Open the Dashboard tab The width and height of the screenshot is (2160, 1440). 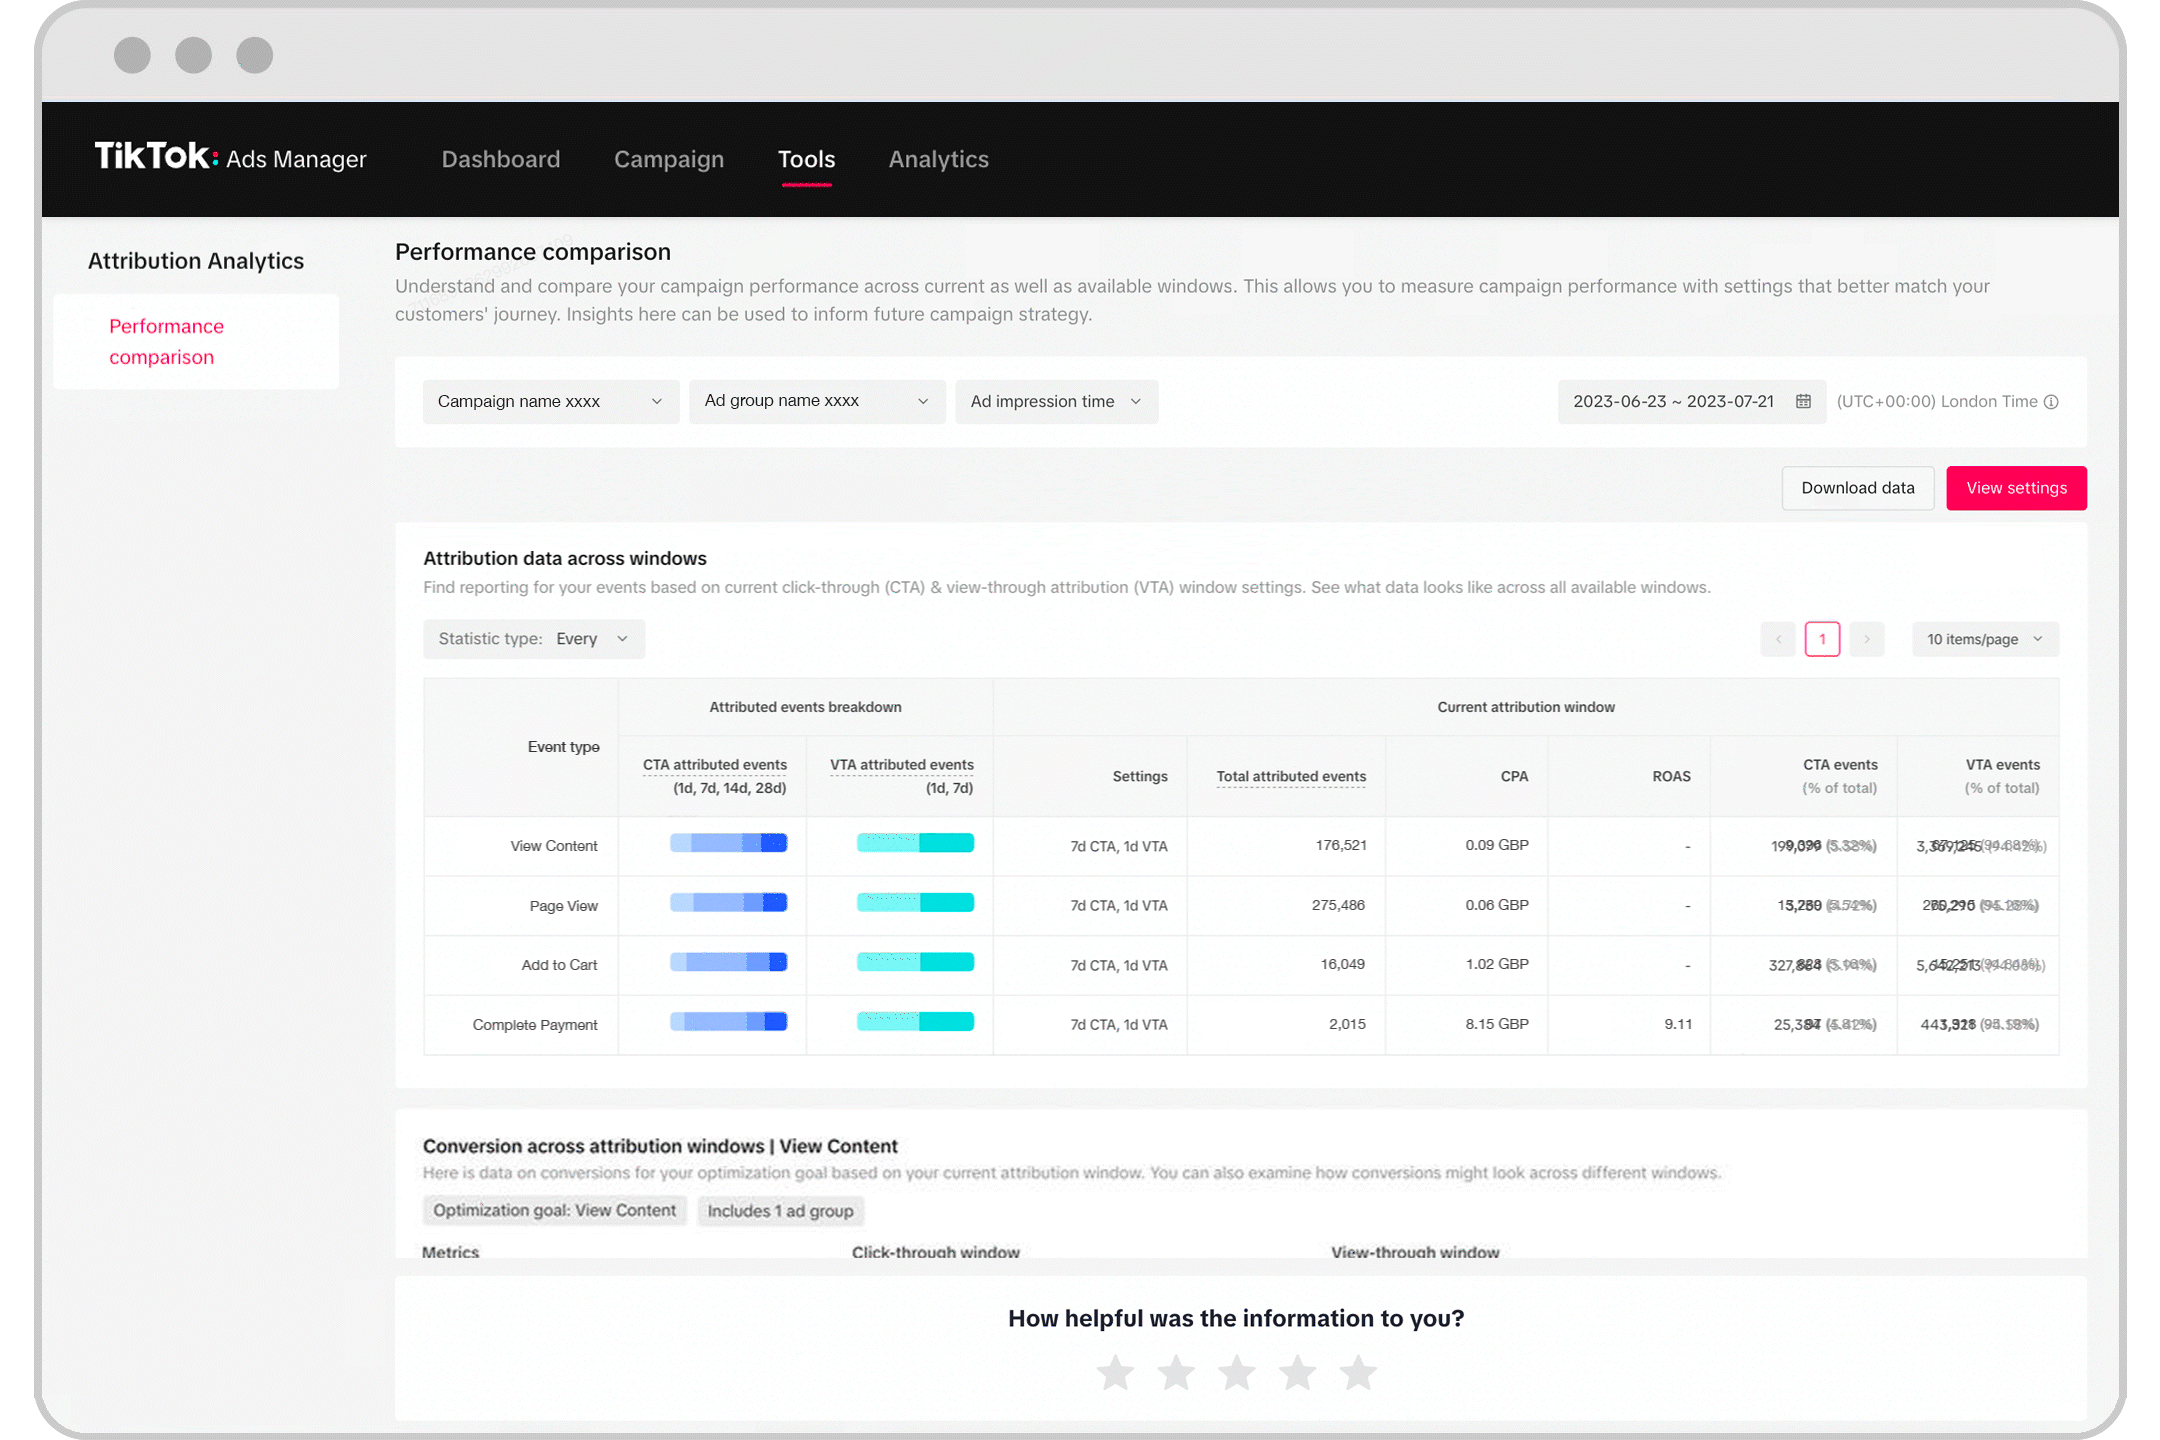coord(501,159)
